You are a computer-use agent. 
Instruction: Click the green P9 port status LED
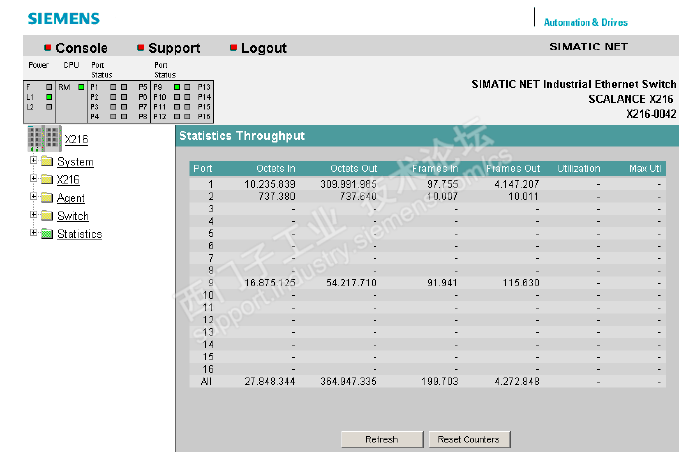click(x=177, y=87)
